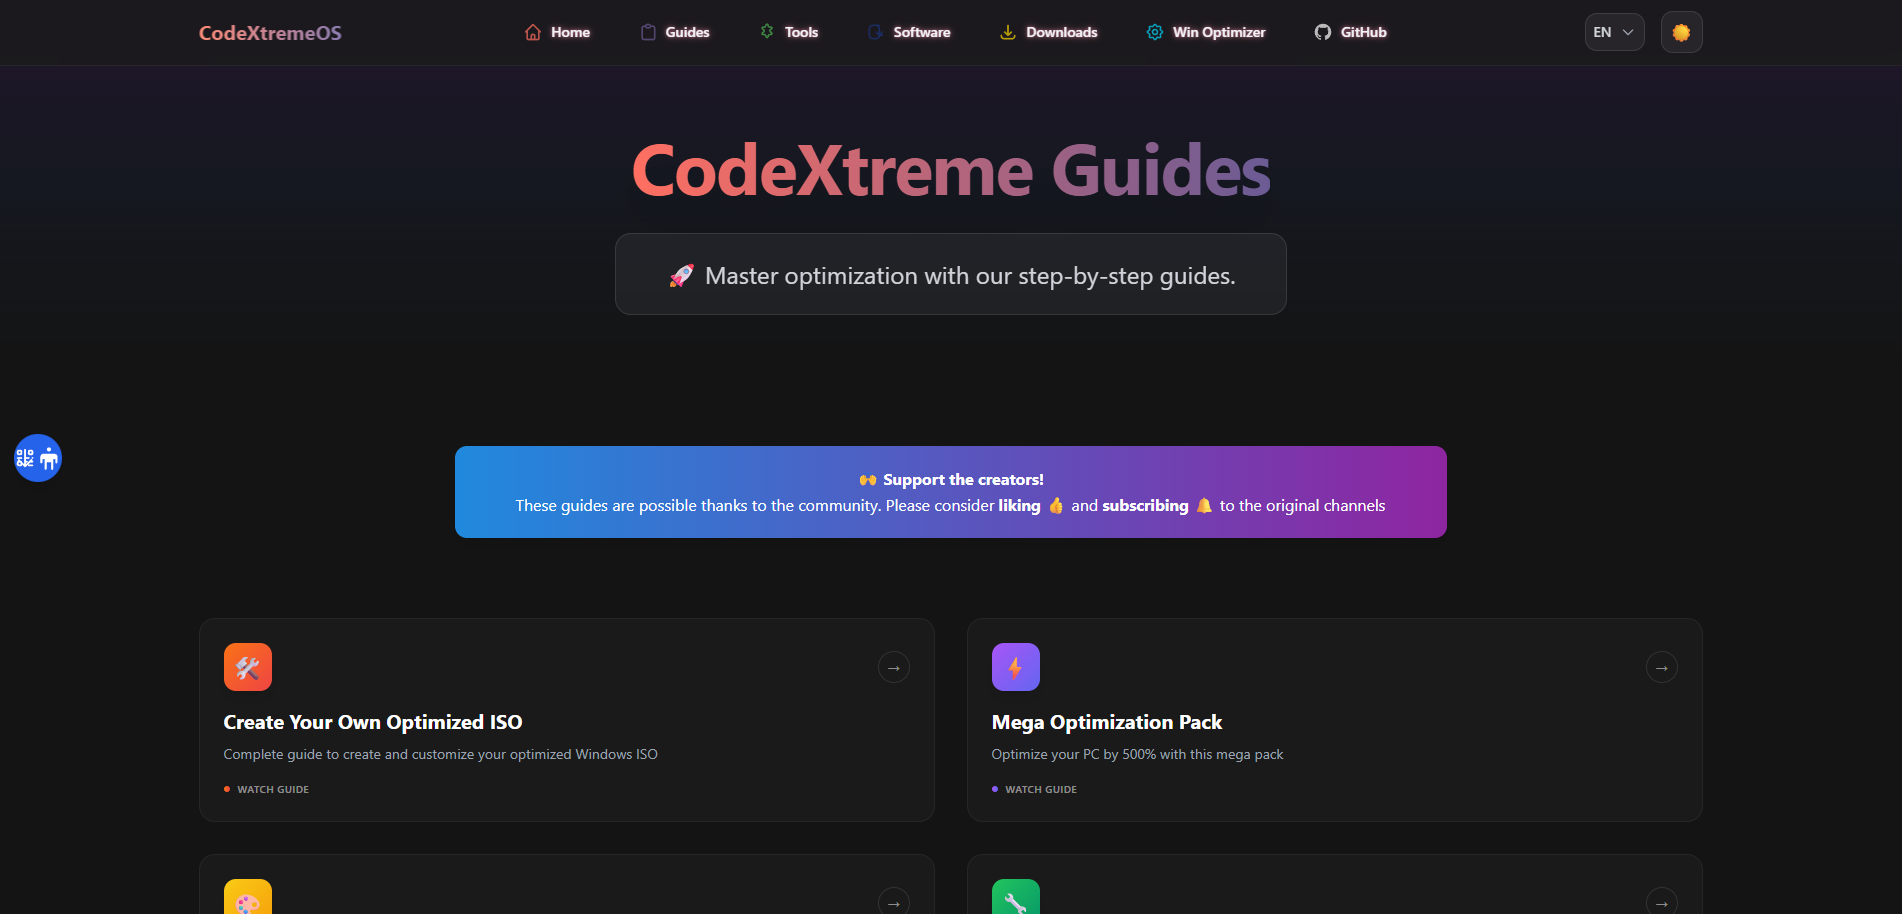The width and height of the screenshot is (1902, 914).
Task: Select the Software navigation item
Action: [909, 32]
